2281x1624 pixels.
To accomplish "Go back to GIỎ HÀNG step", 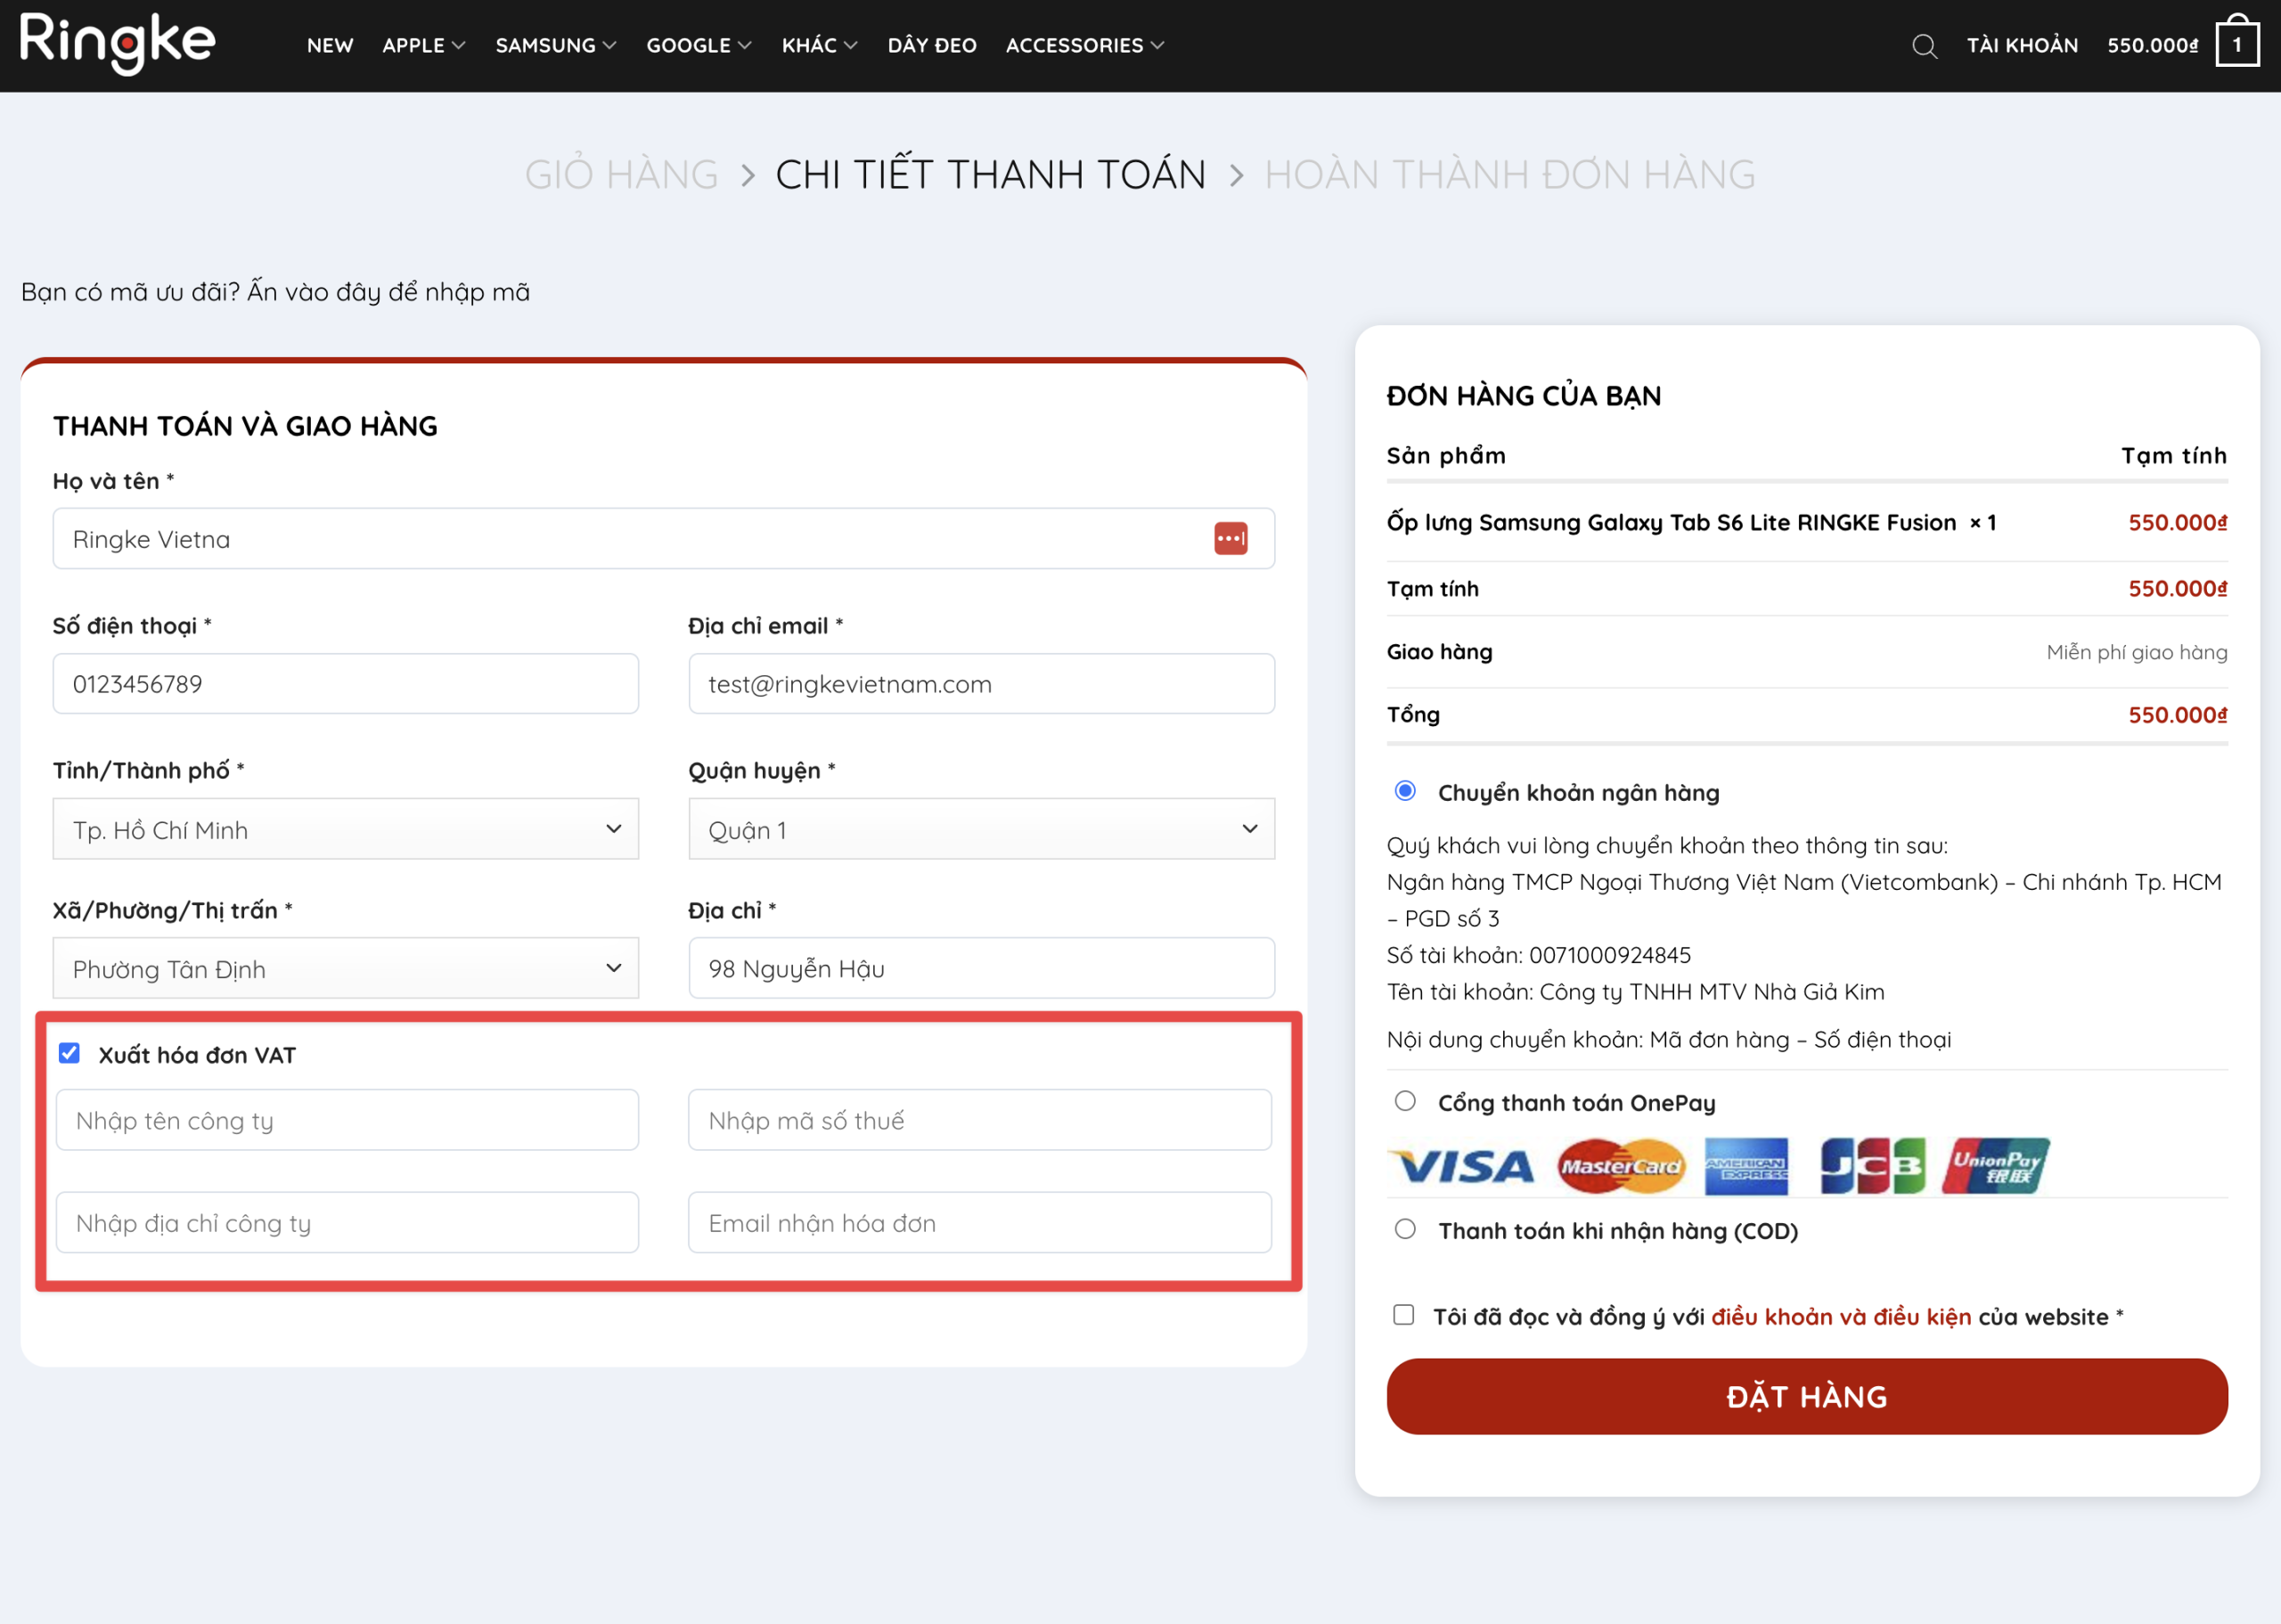I will coord(621,175).
